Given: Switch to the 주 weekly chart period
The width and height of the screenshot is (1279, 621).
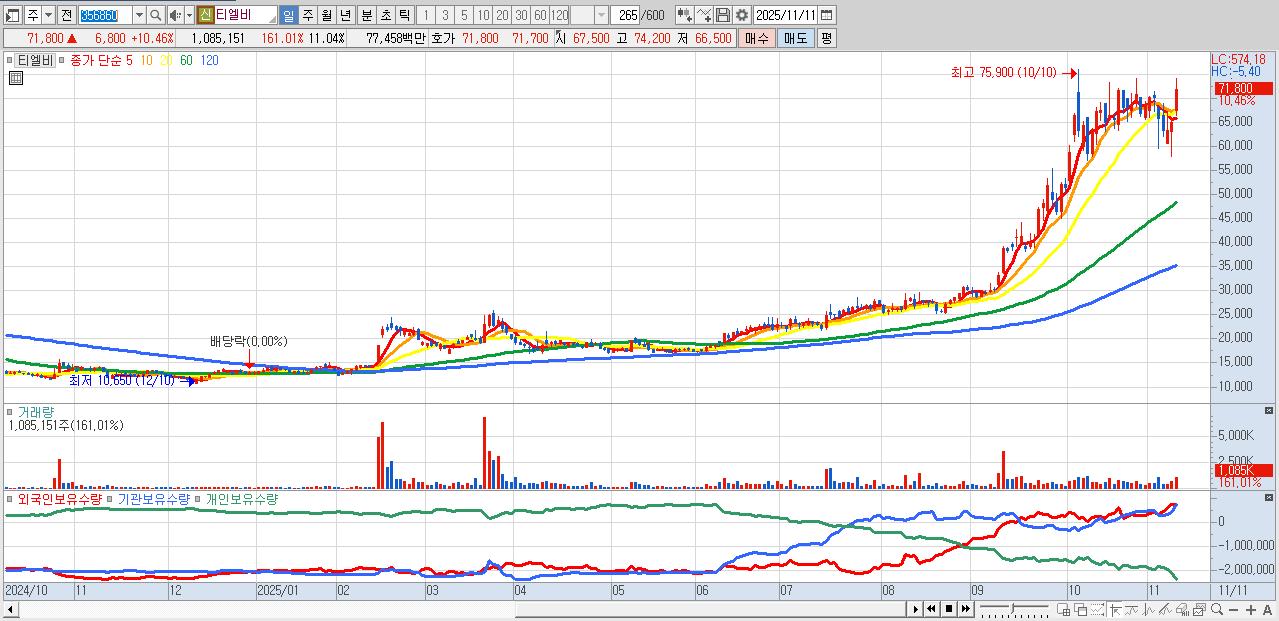Looking at the screenshot, I should [307, 15].
